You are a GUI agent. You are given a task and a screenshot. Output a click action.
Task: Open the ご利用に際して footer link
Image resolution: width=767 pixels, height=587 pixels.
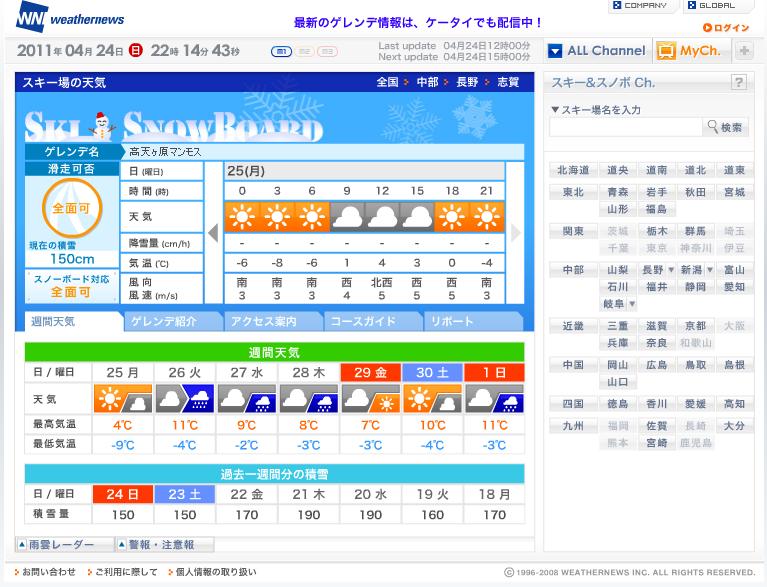(x=126, y=572)
